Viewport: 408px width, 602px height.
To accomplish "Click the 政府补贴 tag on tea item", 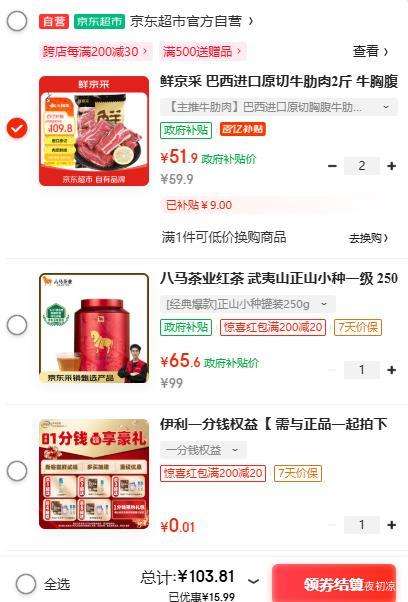I will click(186, 327).
